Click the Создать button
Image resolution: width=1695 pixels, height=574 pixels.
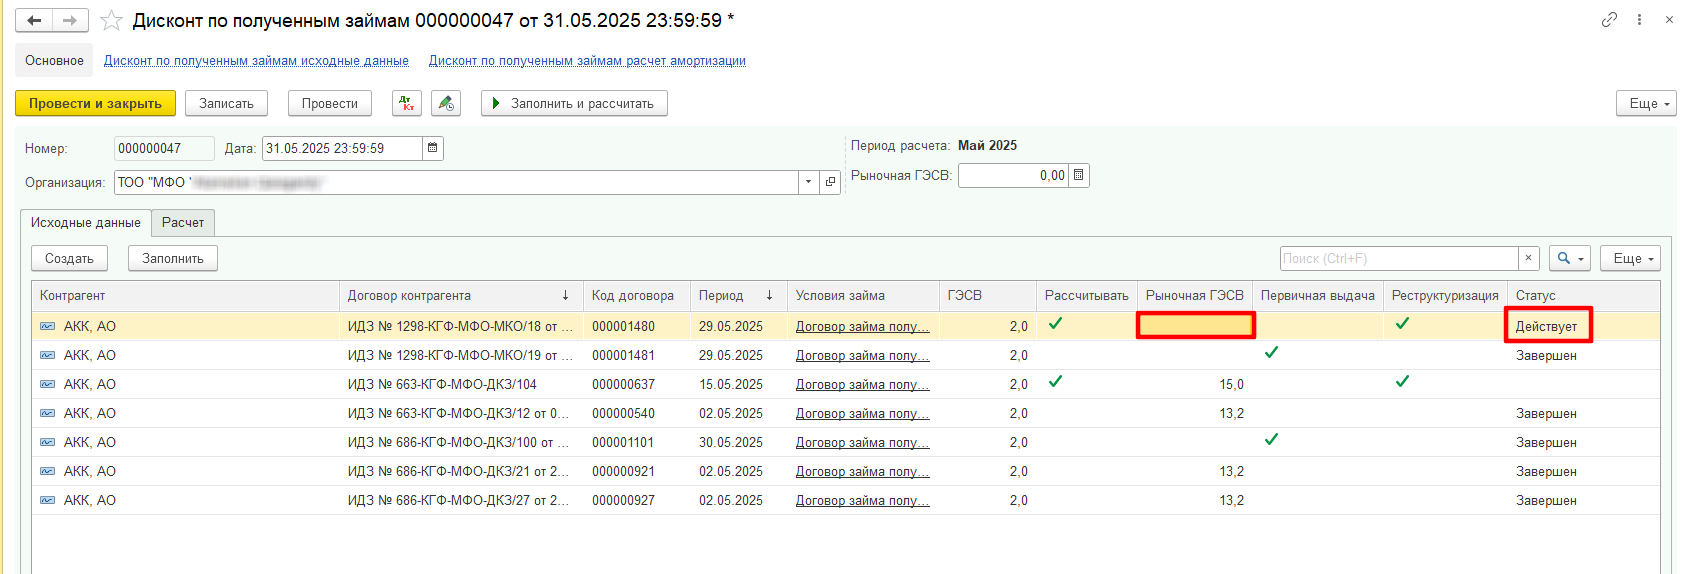tap(69, 258)
